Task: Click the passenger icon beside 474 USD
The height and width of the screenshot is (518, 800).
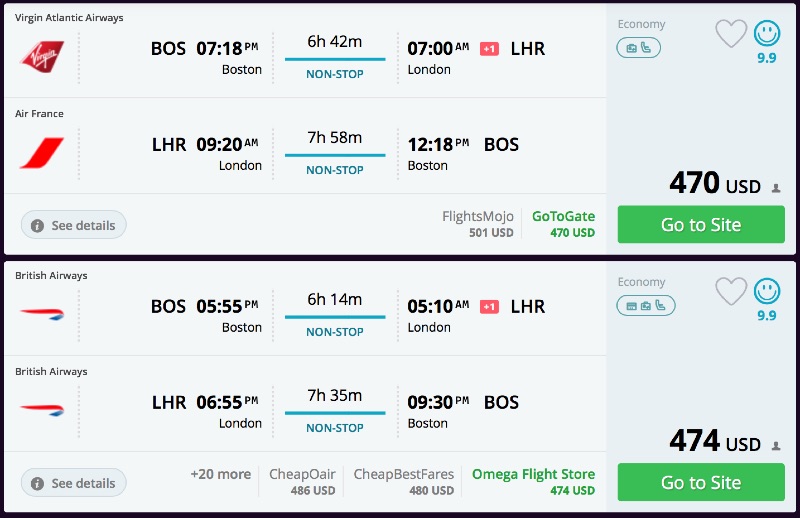Action: point(775,445)
